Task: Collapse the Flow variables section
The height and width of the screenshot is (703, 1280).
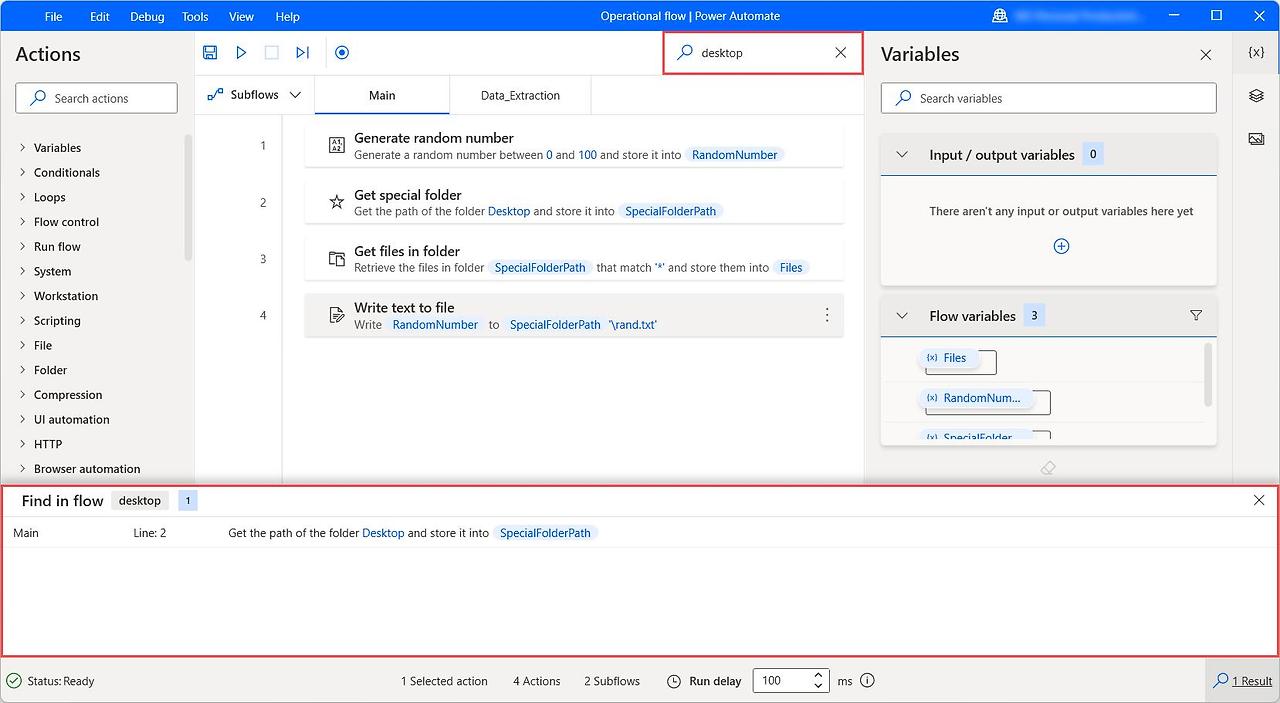Action: tap(902, 316)
